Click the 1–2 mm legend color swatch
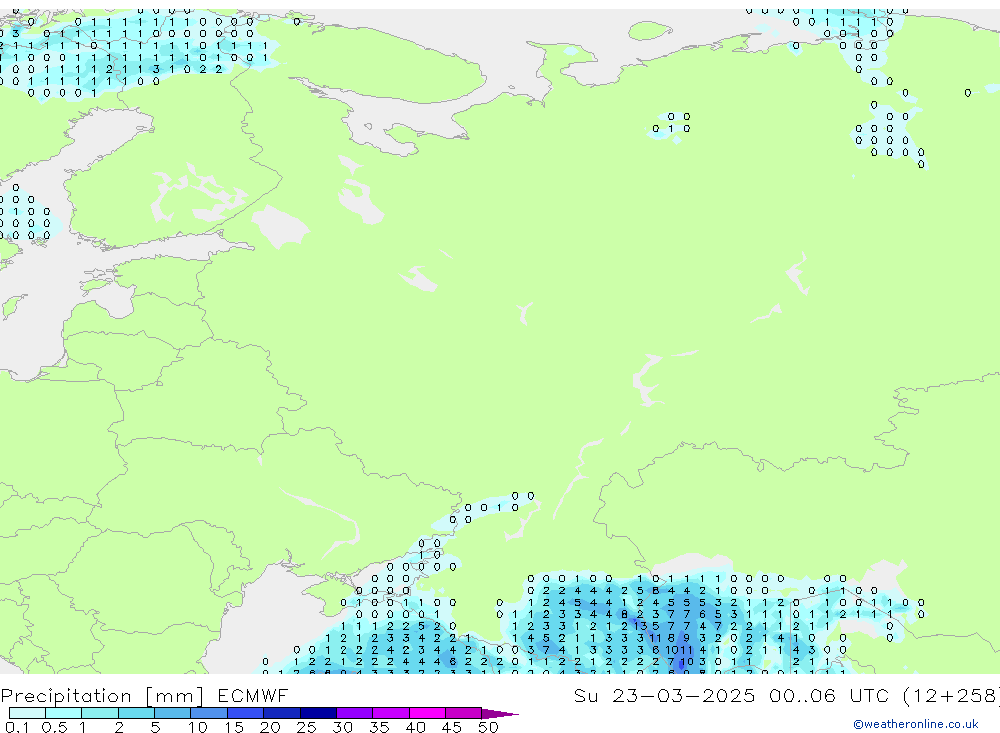 (100, 713)
